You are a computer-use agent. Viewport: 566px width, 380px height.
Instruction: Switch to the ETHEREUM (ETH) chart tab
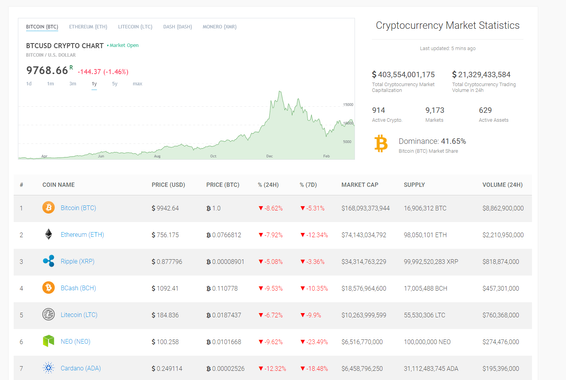[x=88, y=27]
